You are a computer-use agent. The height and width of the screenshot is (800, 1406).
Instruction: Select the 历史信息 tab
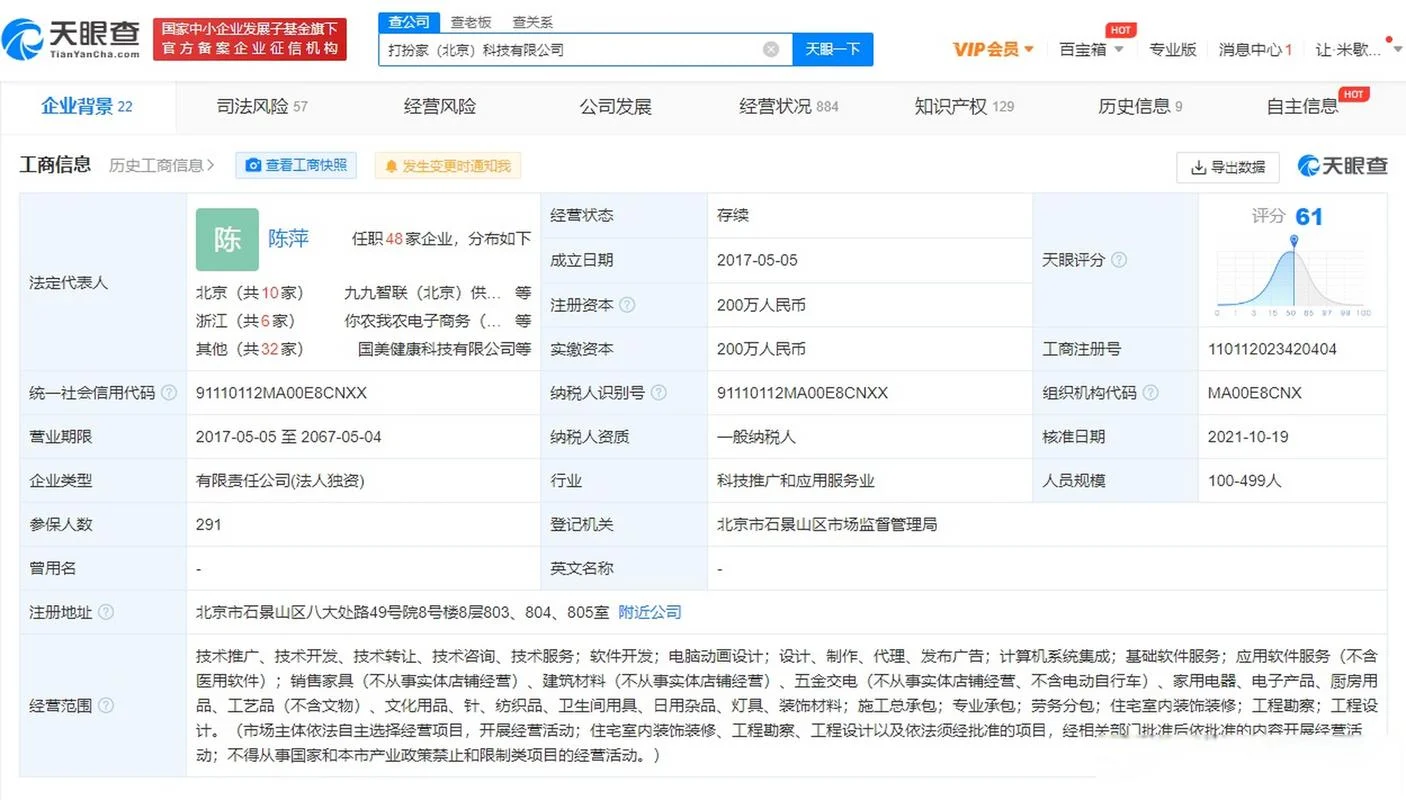pos(1140,106)
